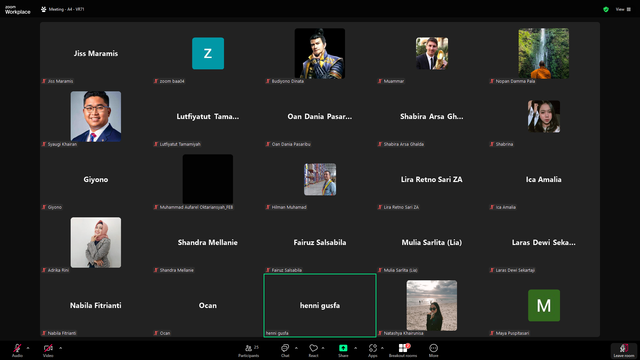Select Nopan Danma Pala's waterfall picture

click(544, 53)
